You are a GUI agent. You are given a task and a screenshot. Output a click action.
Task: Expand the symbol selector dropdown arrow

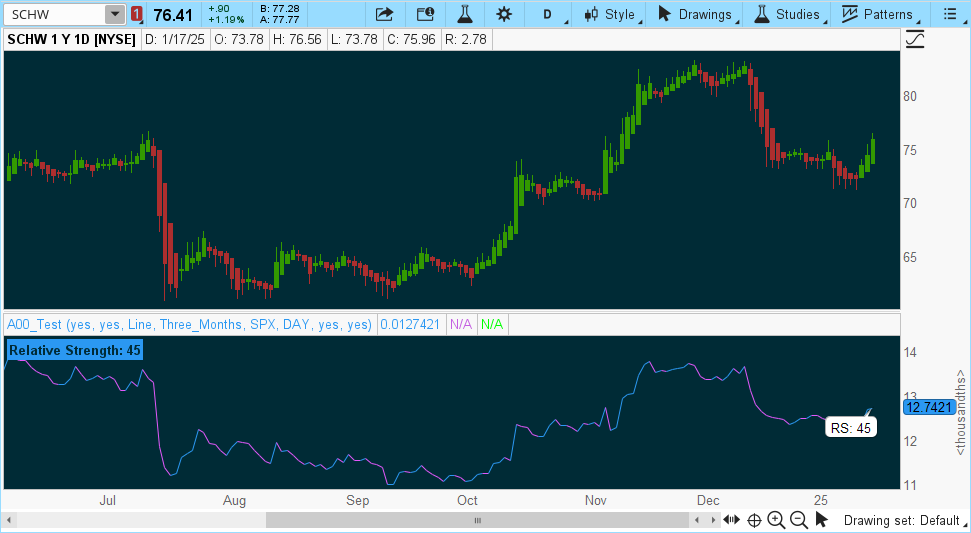coord(115,14)
